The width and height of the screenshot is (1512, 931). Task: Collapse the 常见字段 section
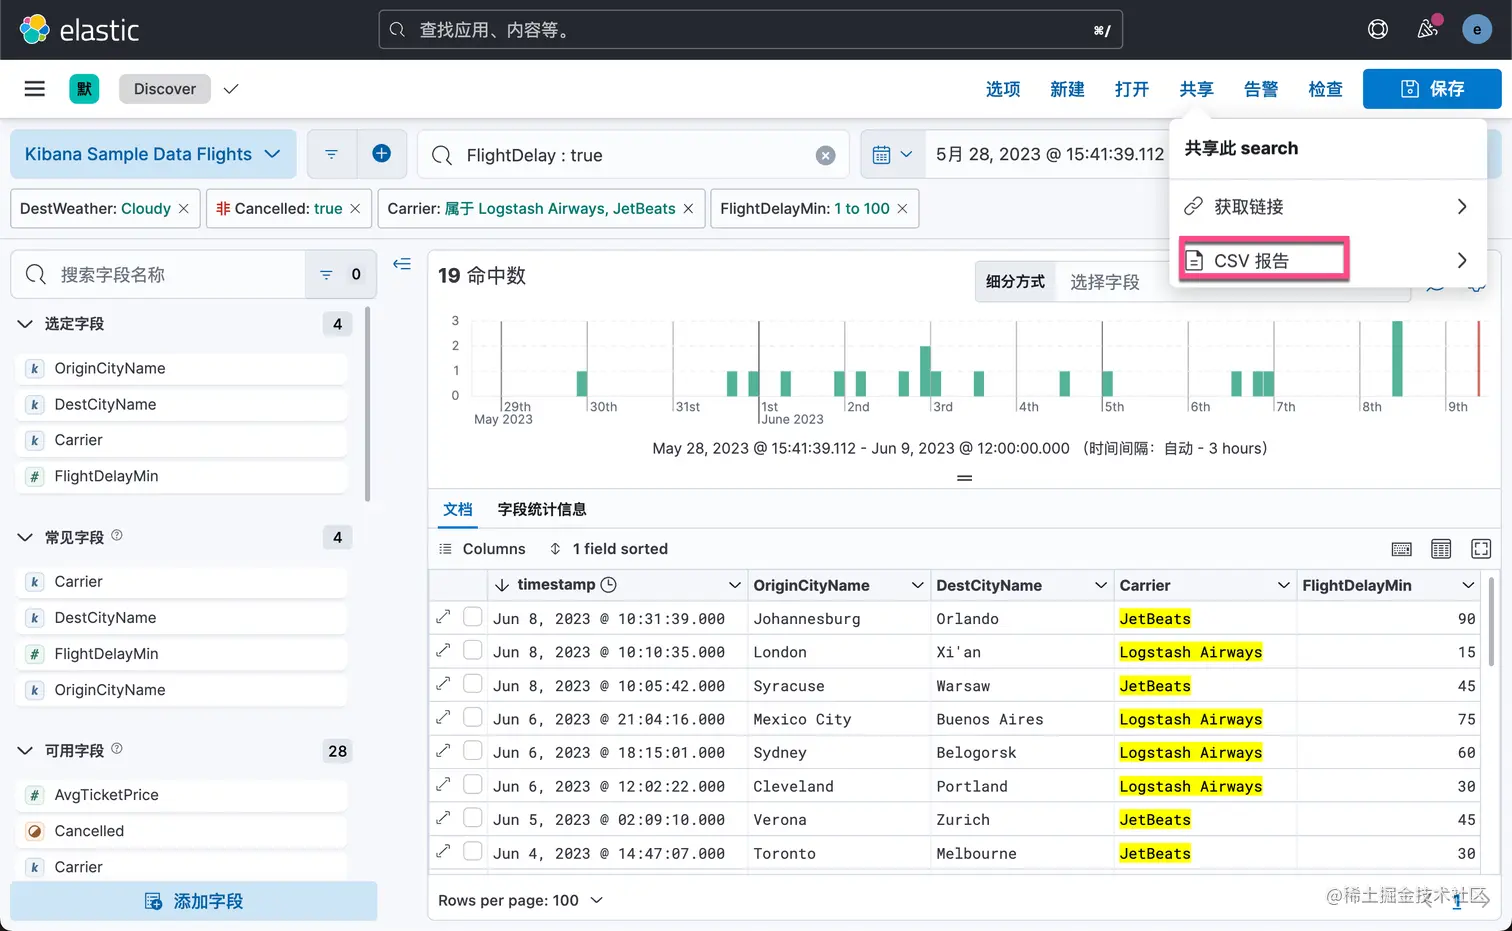pos(25,537)
